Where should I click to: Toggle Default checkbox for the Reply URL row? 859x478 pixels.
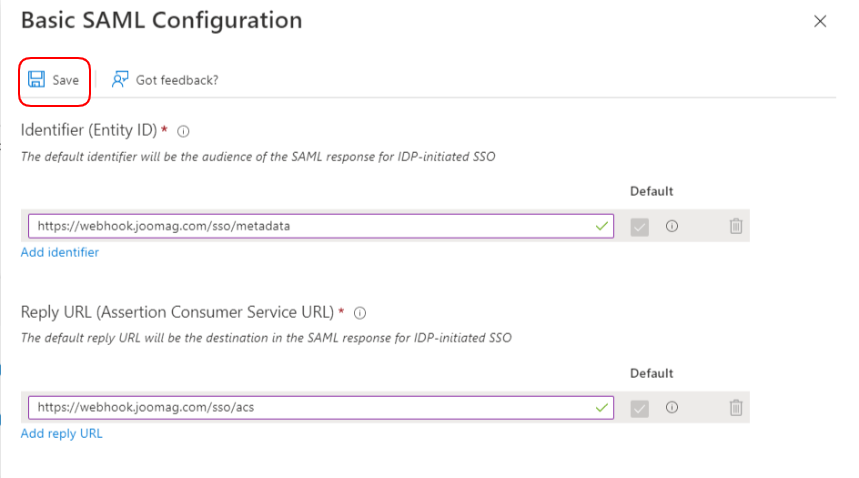[640, 408]
